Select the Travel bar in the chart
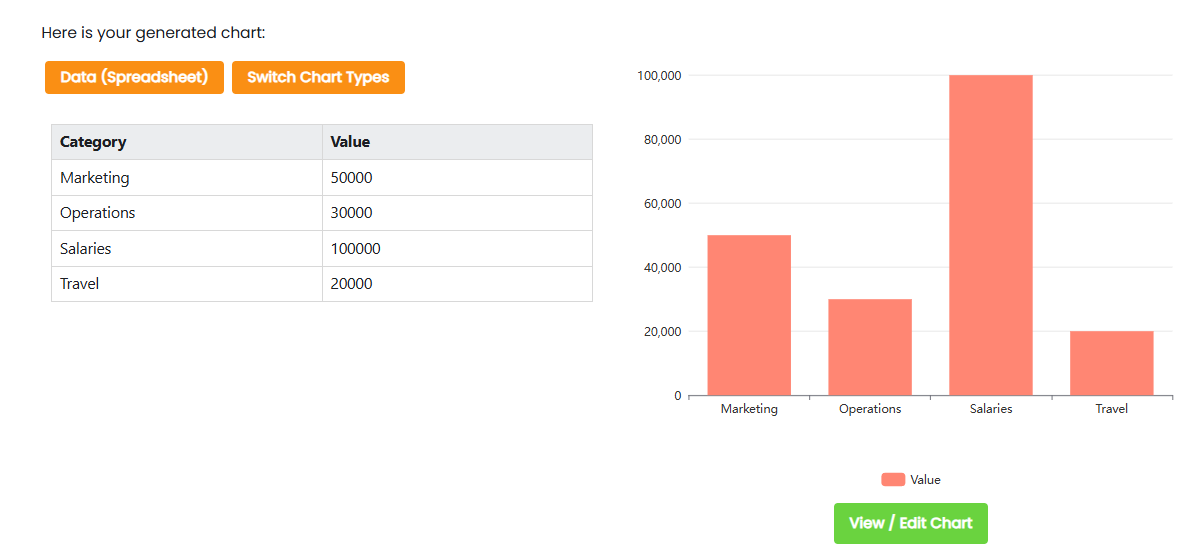 pos(1111,363)
